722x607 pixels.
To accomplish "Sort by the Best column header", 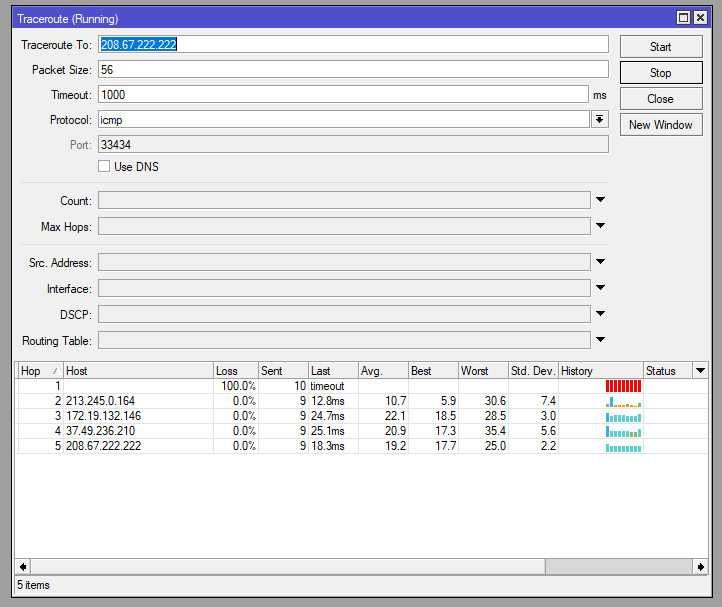I will tap(434, 371).
